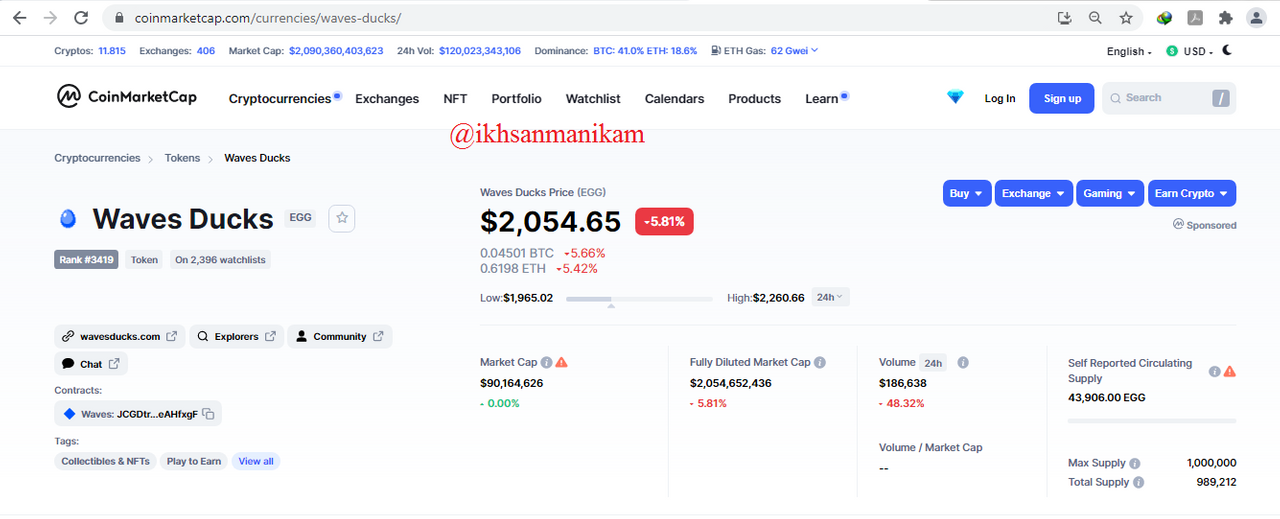Click the Cryptos count 11,815 link
The width and height of the screenshot is (1280, 519).
point(112,50)
